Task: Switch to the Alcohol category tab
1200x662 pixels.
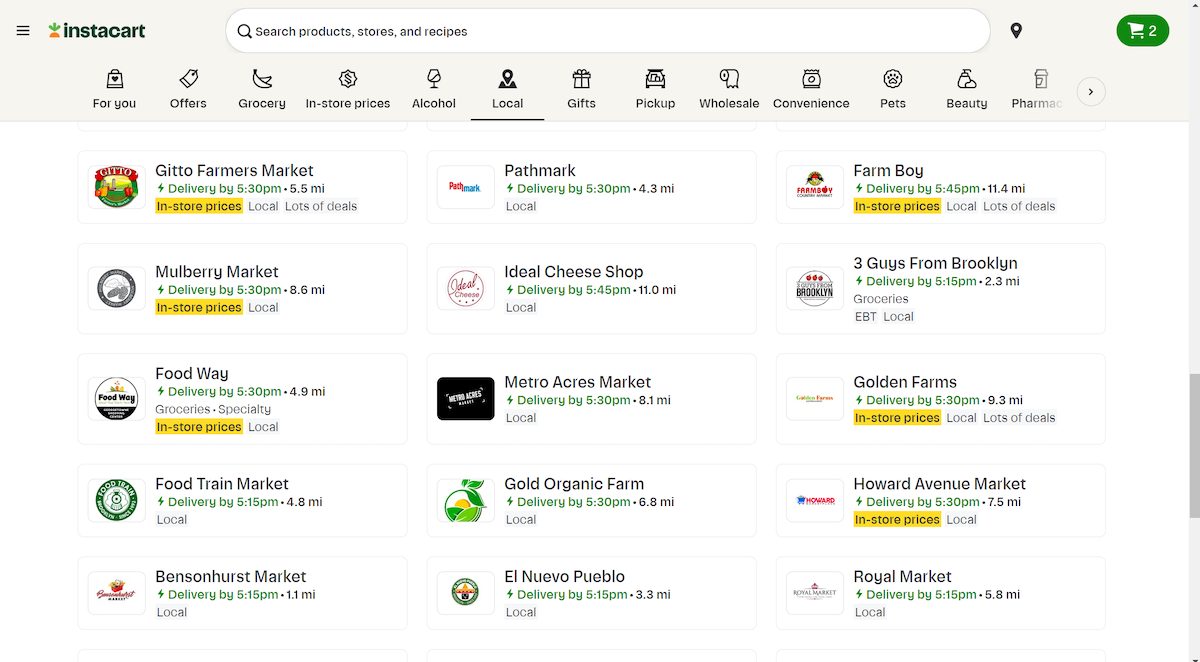Action: [x=433, y=89]
